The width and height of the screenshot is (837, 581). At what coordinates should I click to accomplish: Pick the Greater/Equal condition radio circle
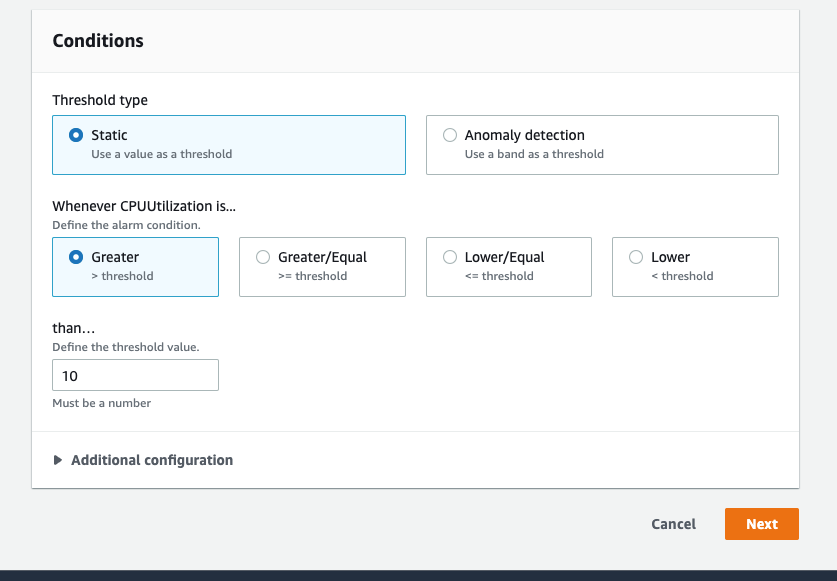click(263, 257)
